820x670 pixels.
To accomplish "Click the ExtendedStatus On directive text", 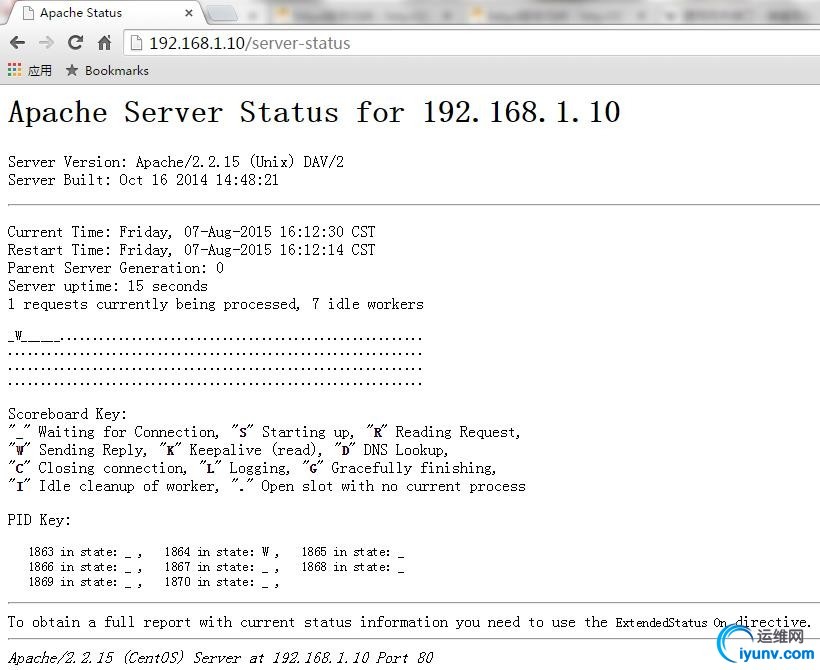I will pos(671,622).
